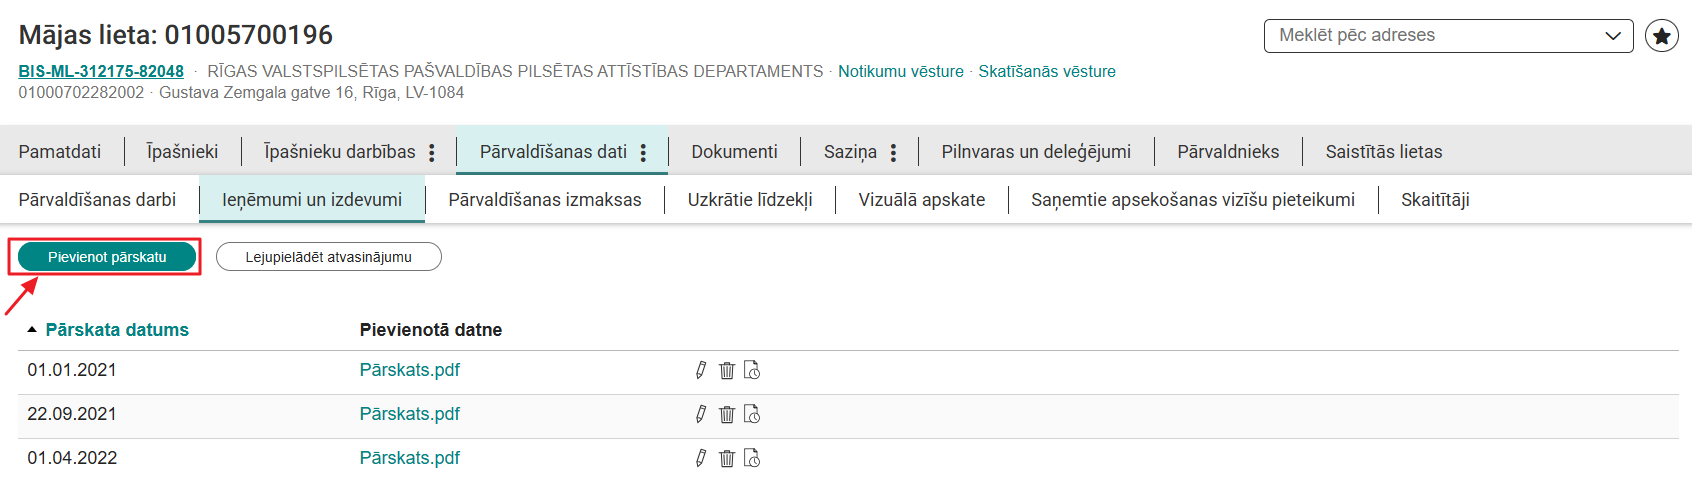Select the Ieņēmumi un izdevumi subtab
The width and height of the screenshot is (1692, 482).
tap(312, 200)
